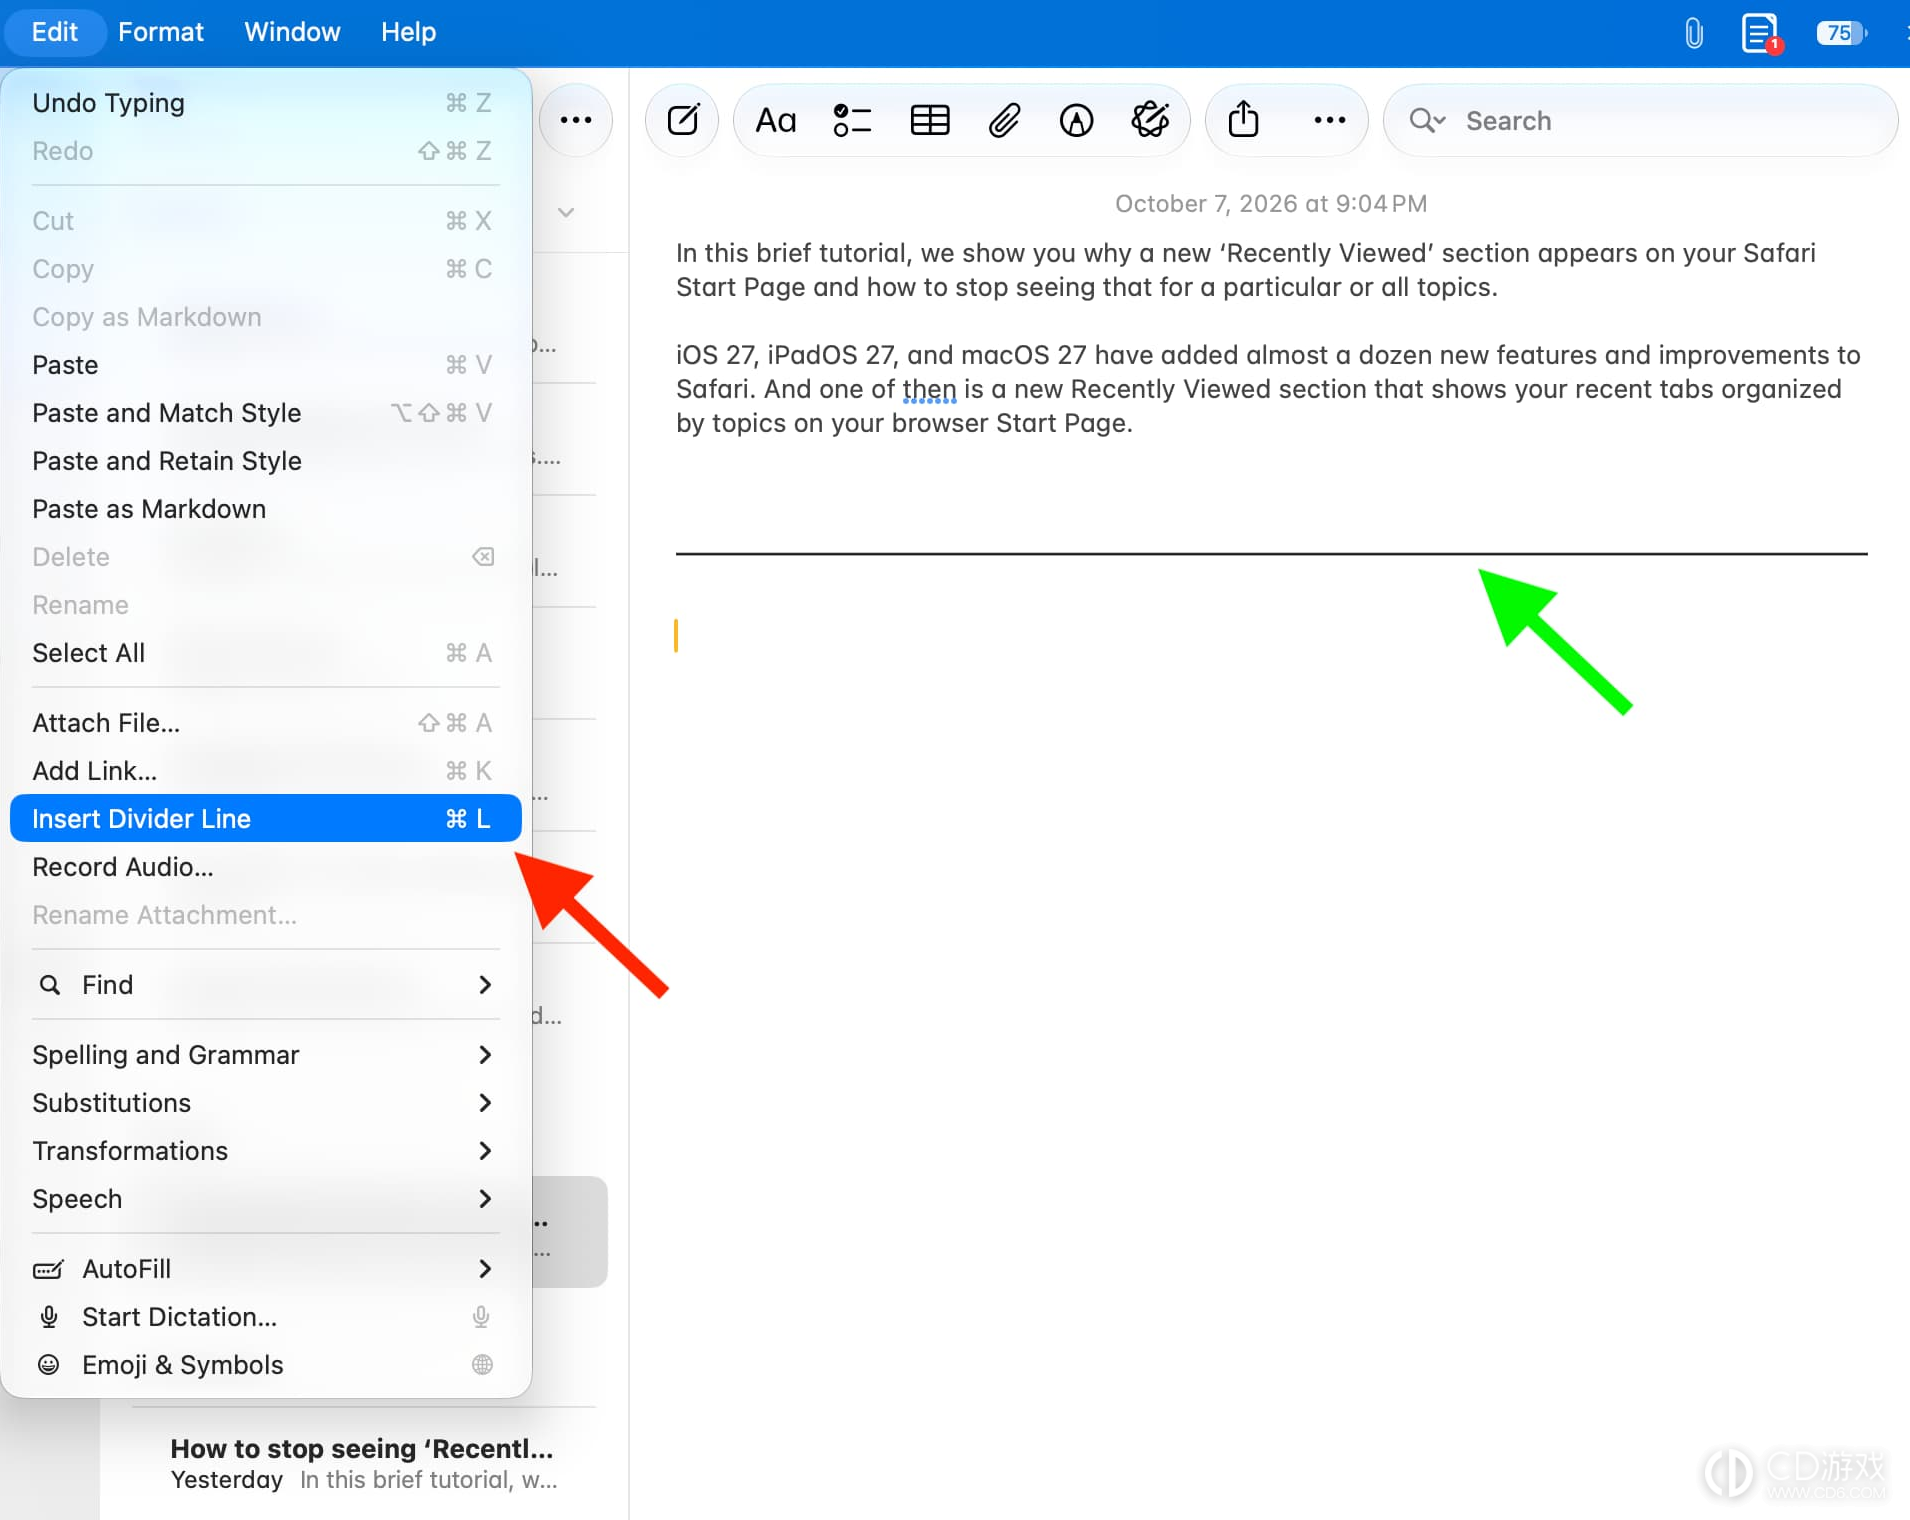Open the Aa text format options
The height and width of the screenshot is (1520, 1910).
776,120
